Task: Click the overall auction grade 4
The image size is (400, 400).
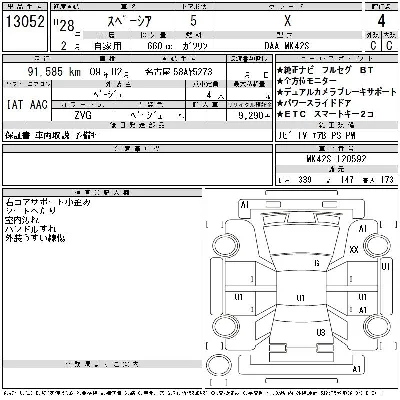Action: point(381,21)
